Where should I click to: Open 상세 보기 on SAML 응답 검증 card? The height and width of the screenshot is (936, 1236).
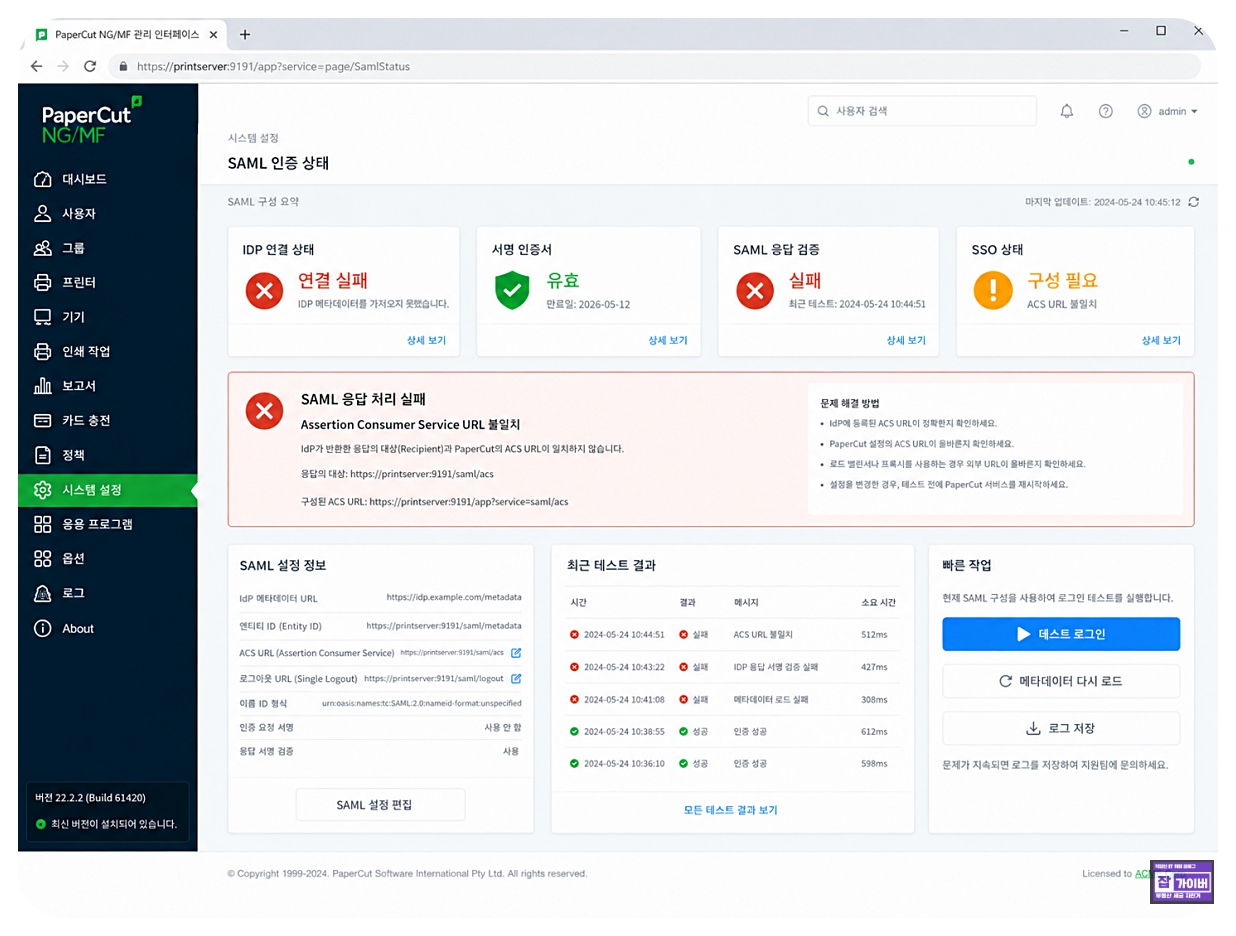906,340
